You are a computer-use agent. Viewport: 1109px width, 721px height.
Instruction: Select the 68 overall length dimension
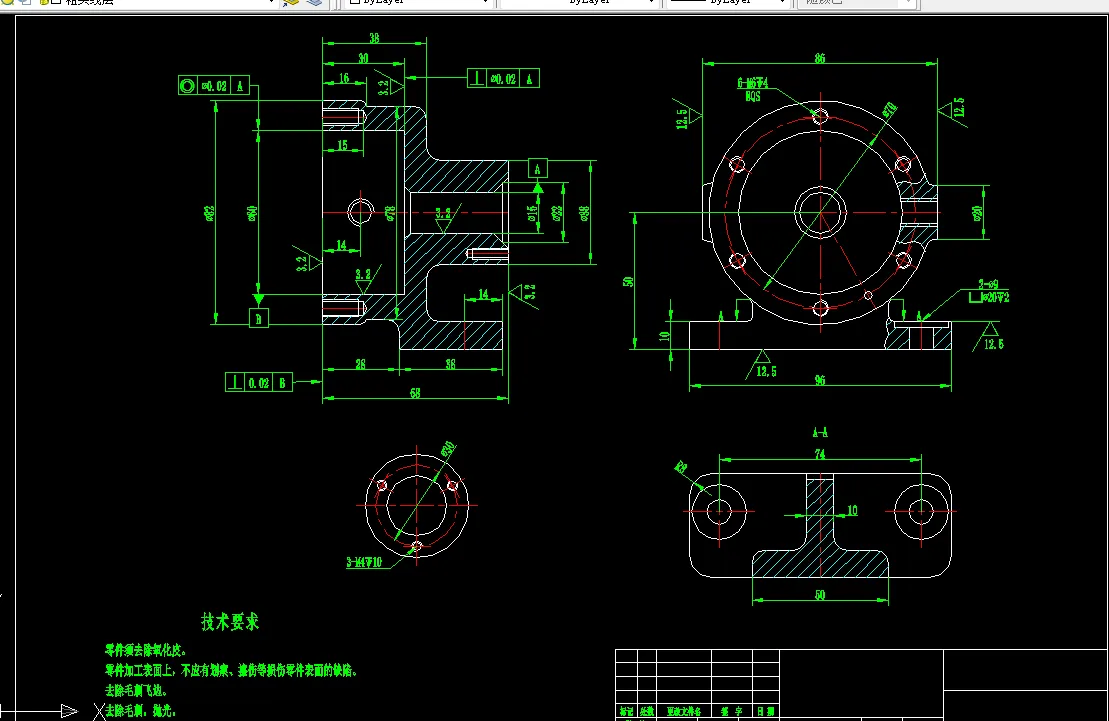click(415, 393)
